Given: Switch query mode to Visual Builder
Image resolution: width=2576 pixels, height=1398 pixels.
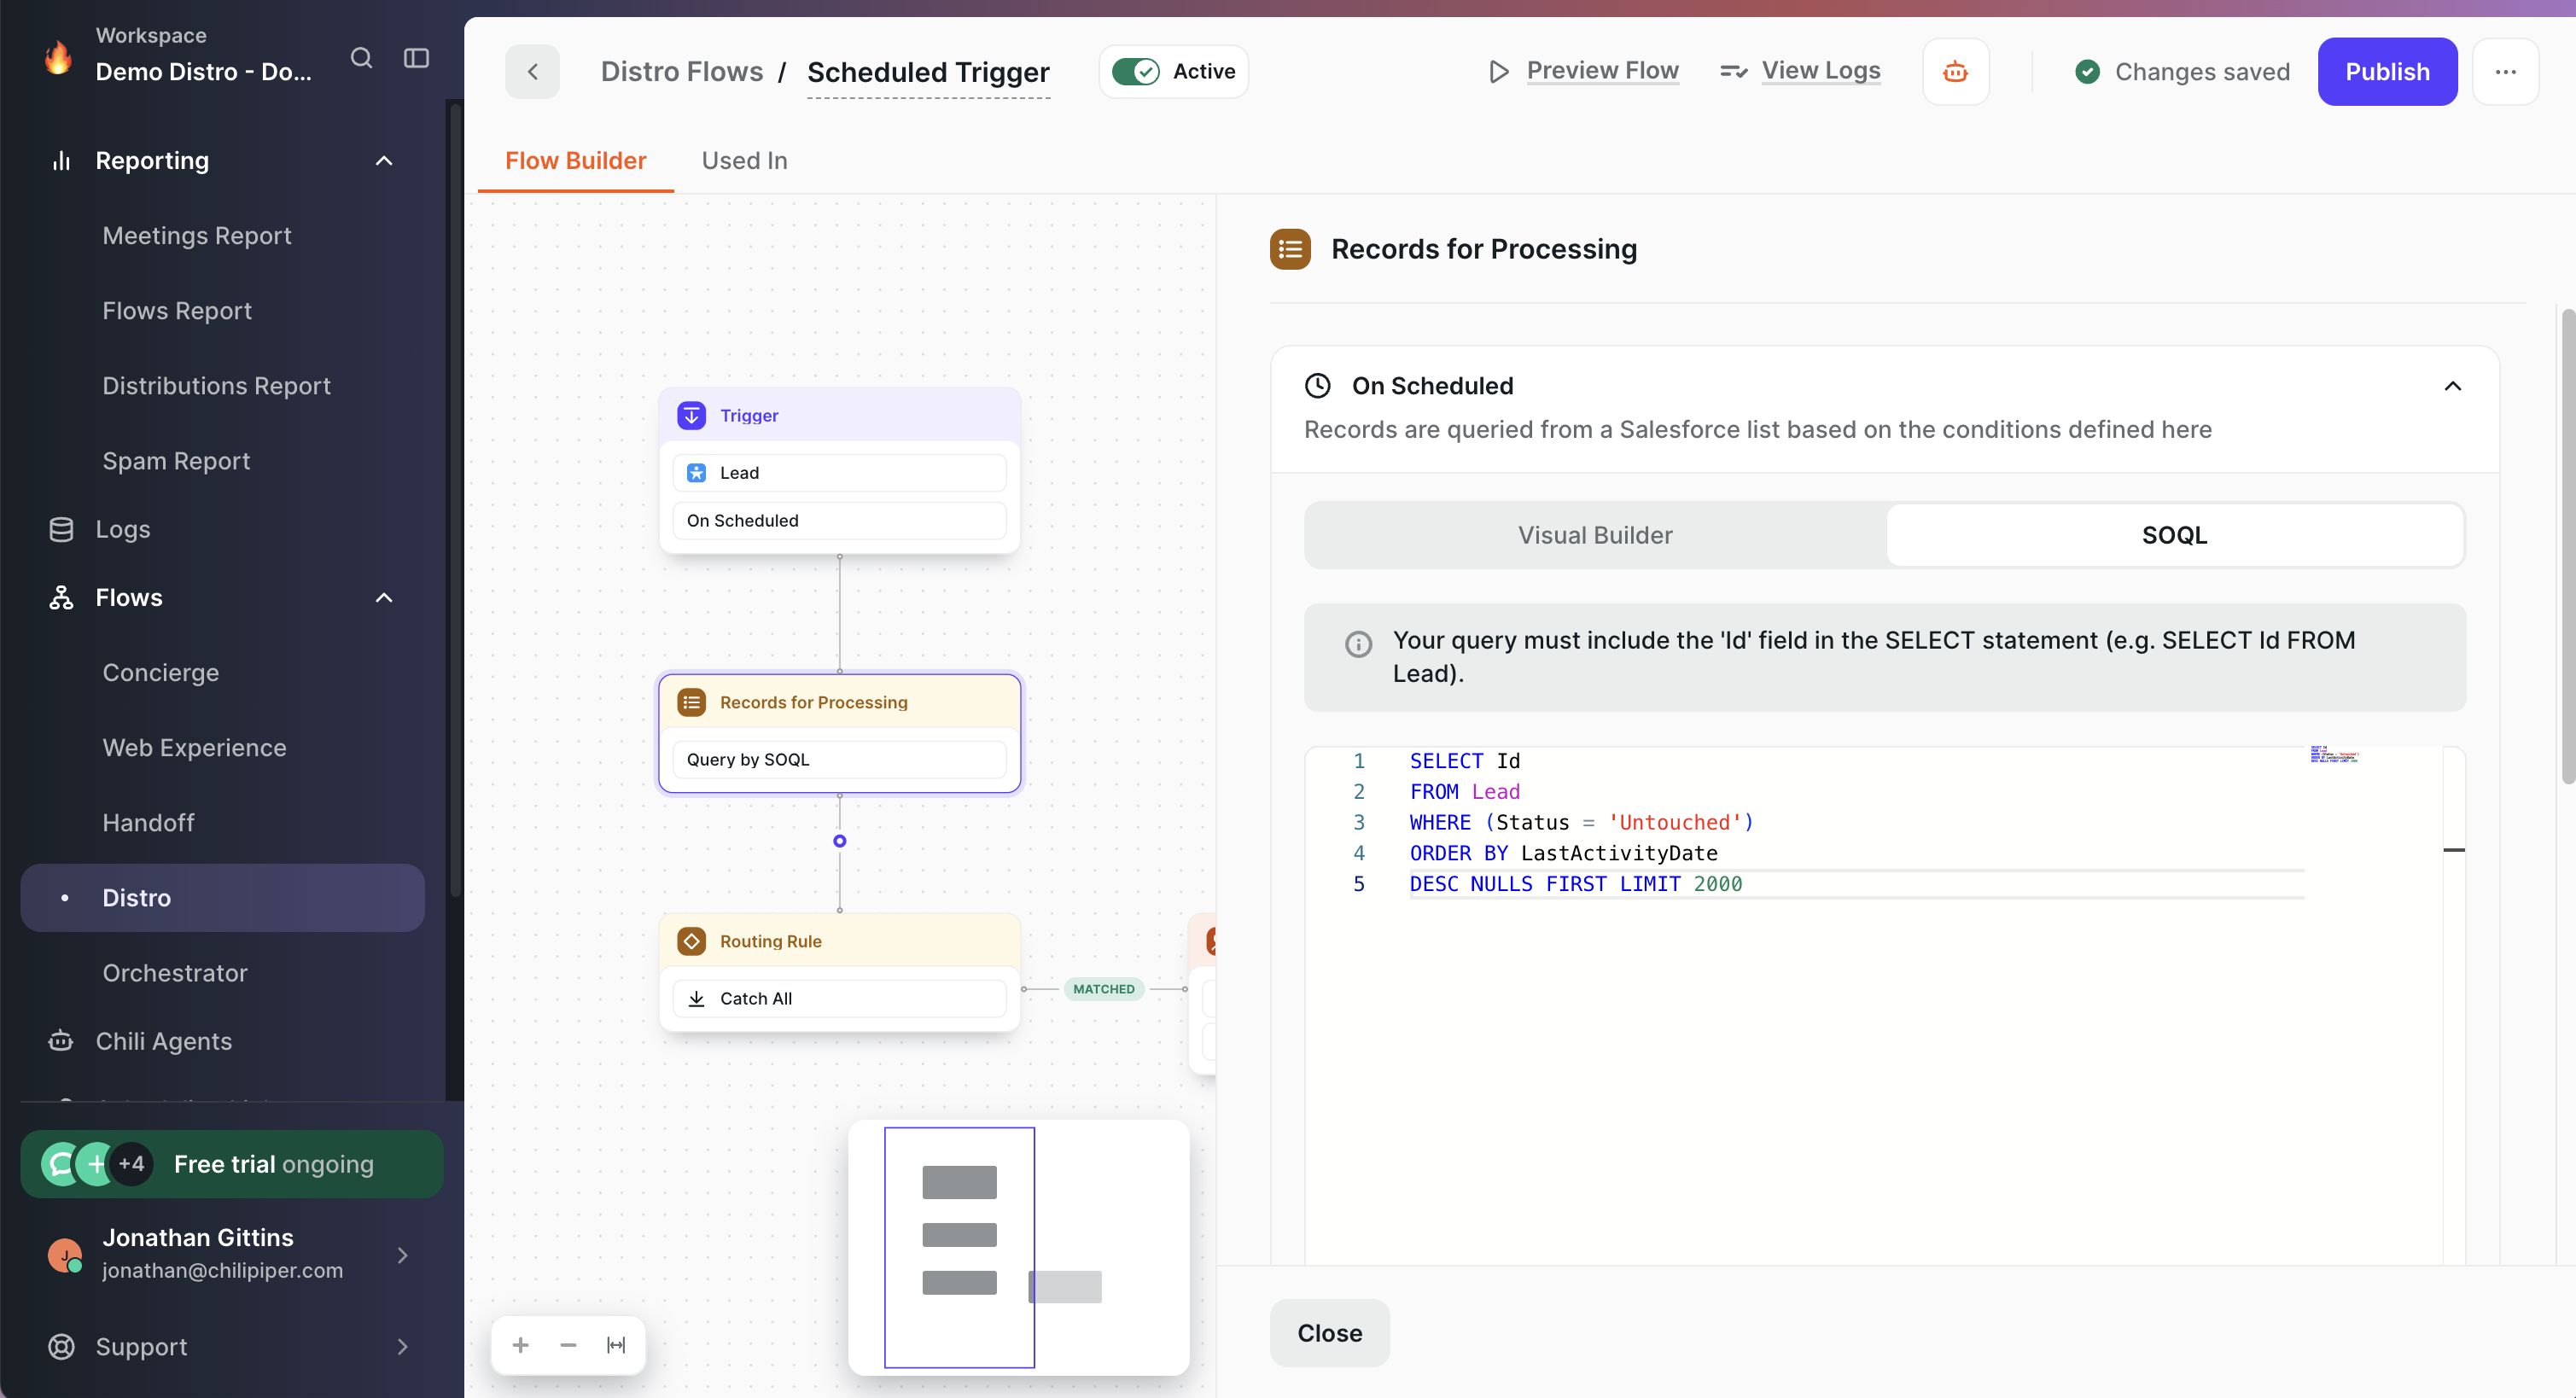Looking at the screenshot, I should [x=1595, y=535].
